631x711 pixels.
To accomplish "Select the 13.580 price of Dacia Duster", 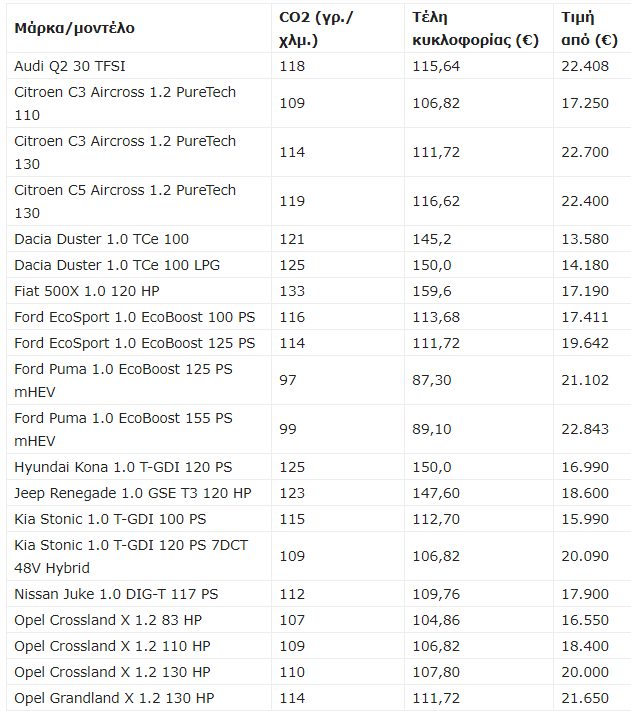I will tap(589, 239).
